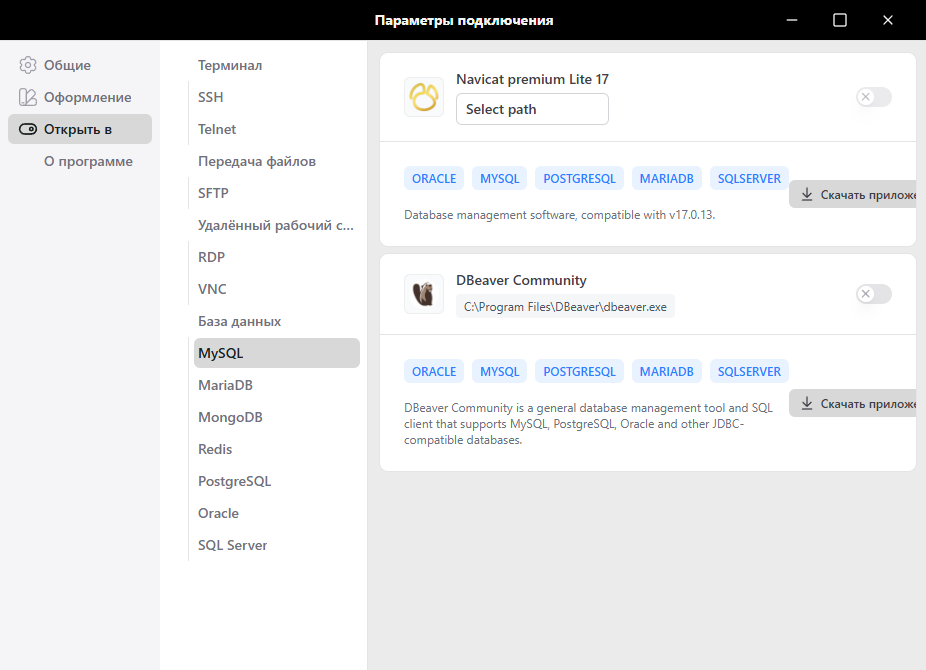Screen dimensions: 926x670
Task: Click the DBeaver Community beaver icon
Action: [423, 293]
